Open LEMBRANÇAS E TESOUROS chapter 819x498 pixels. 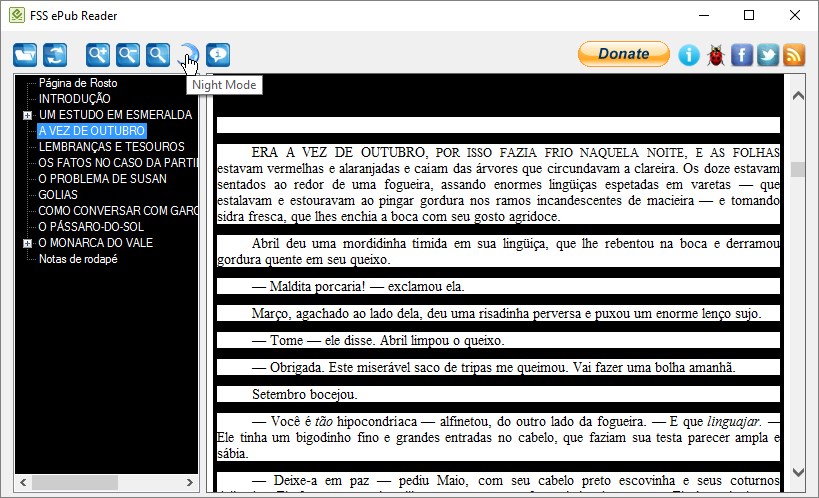click(x=111, y=147)
